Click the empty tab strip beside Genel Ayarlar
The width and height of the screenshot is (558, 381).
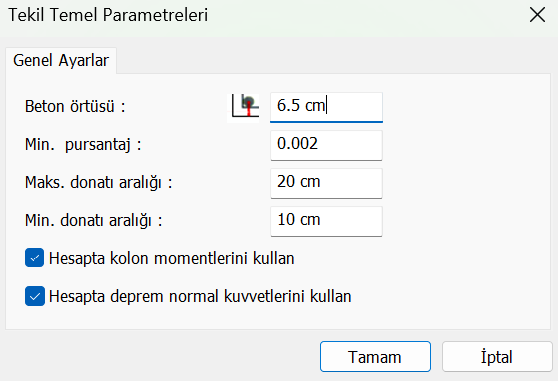(333, 60)
